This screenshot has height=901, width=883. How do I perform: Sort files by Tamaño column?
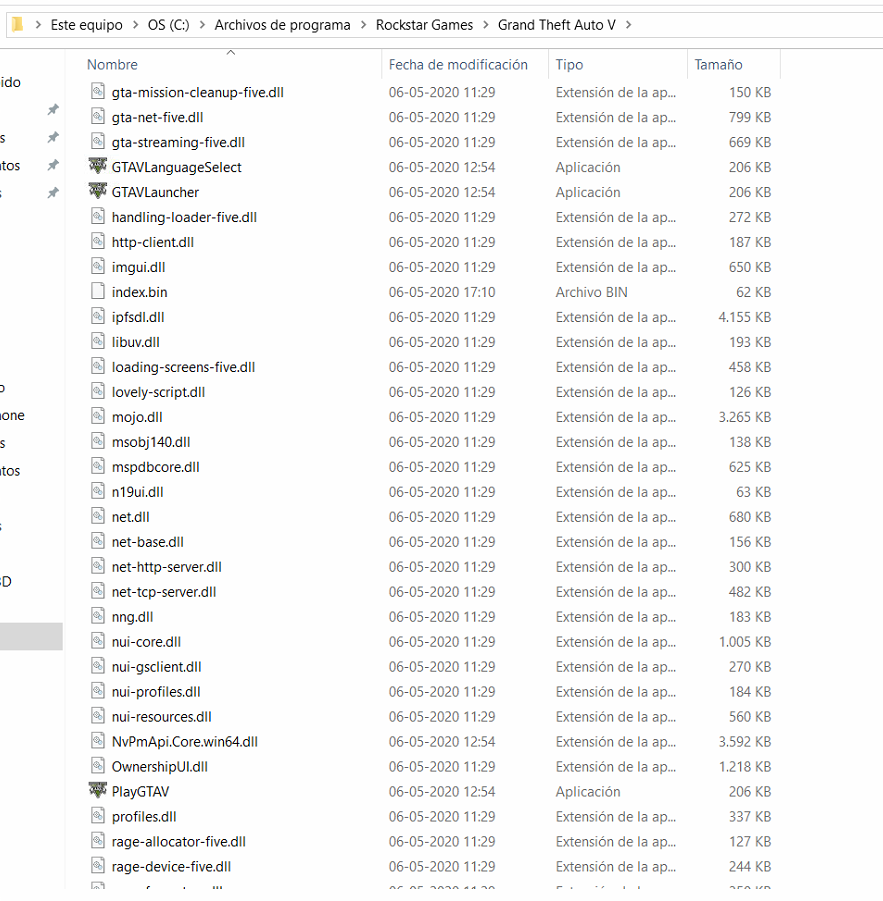tap(718, 64)
